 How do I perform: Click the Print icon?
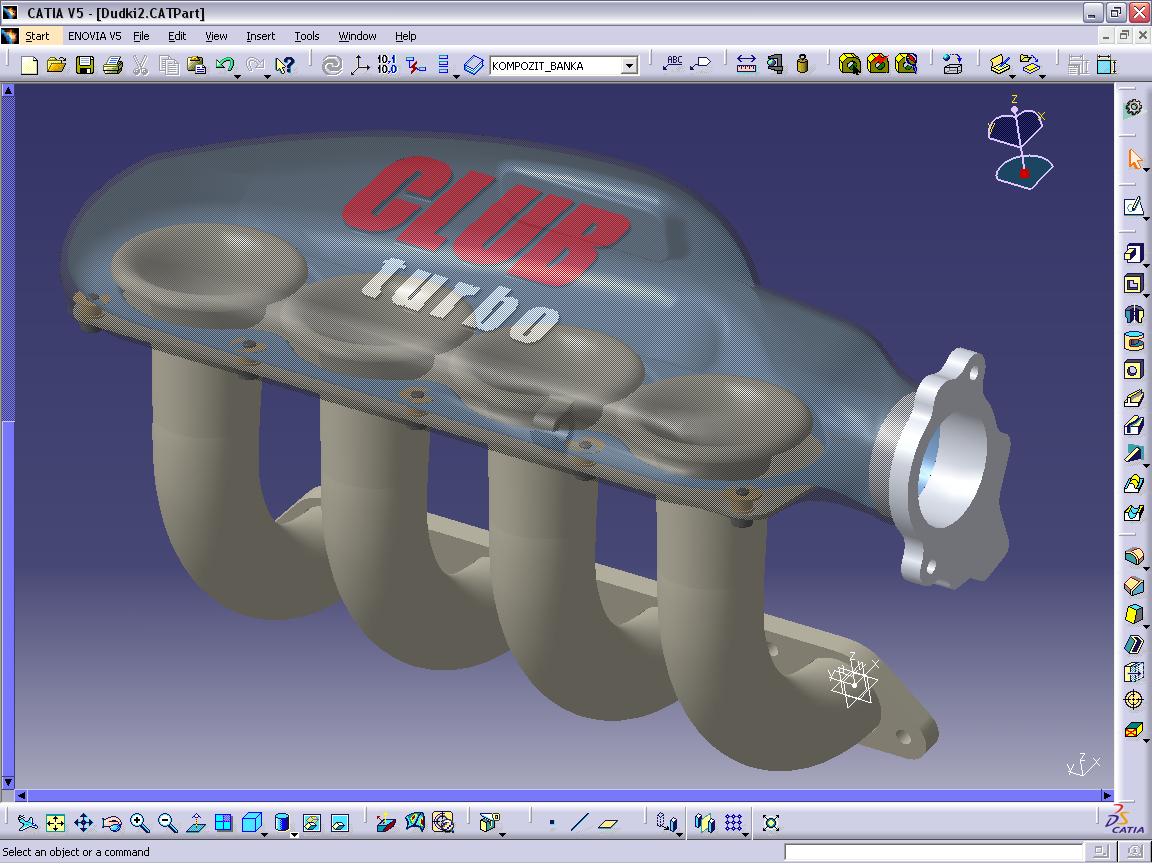pos(112,66)
